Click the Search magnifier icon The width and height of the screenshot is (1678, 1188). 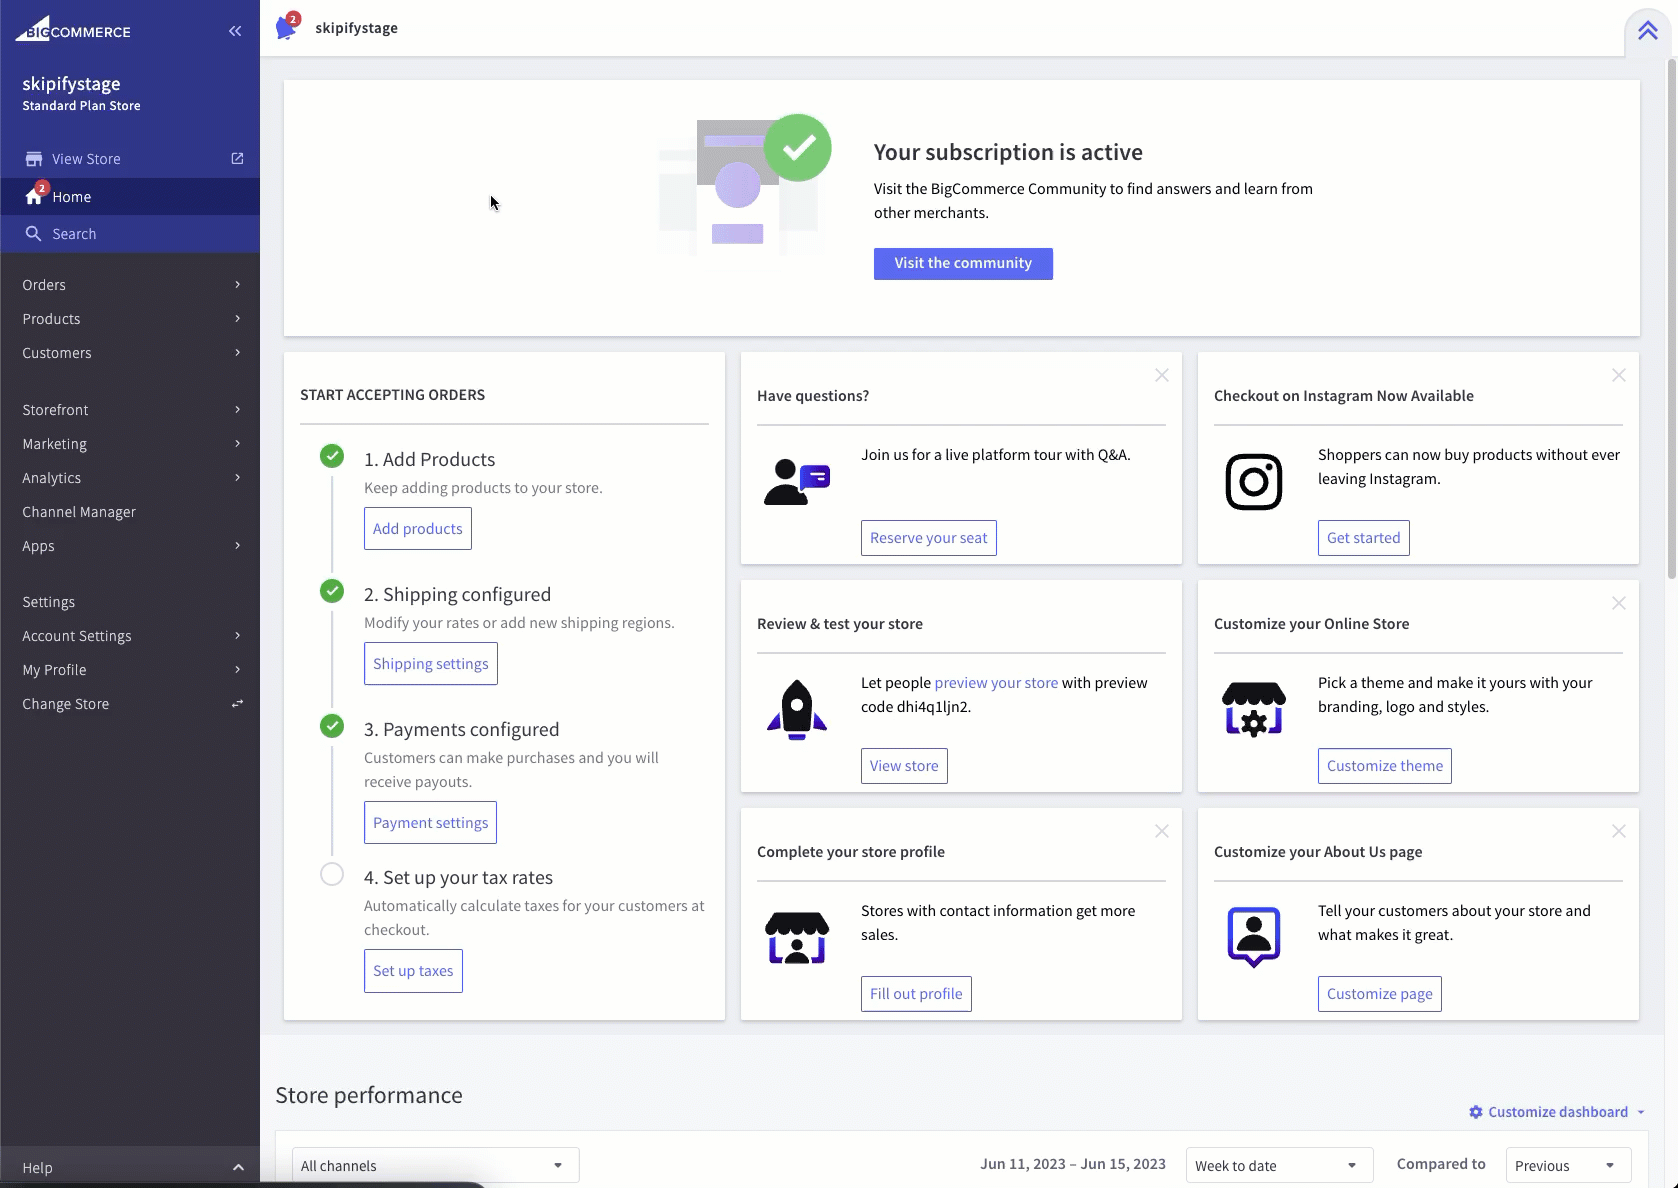[33, 233]
